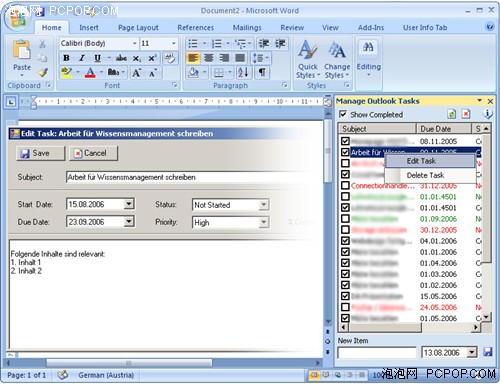Uncheck the task due 15.05.2006
Viewport: 500px width, 384px height.
(345, 296)
